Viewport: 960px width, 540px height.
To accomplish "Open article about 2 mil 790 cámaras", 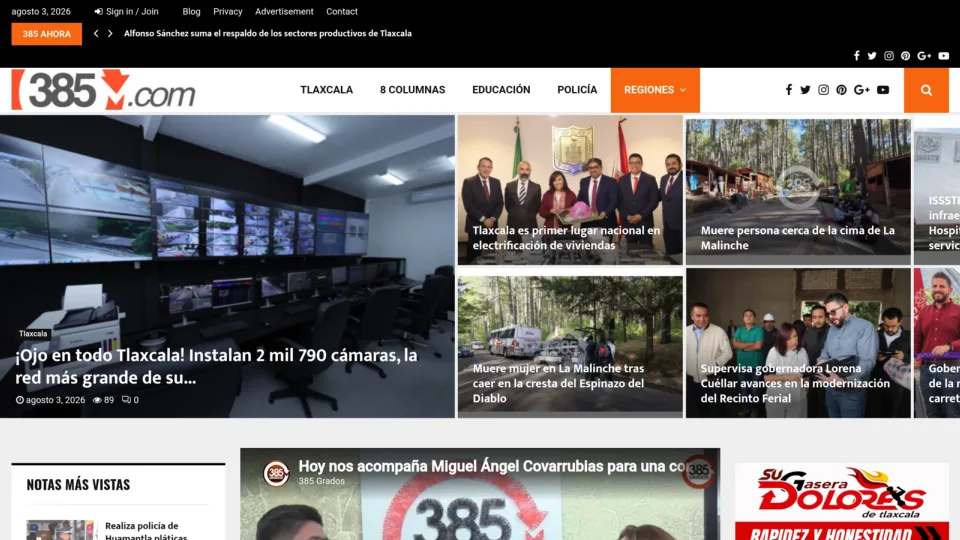I will pos(216,366).
